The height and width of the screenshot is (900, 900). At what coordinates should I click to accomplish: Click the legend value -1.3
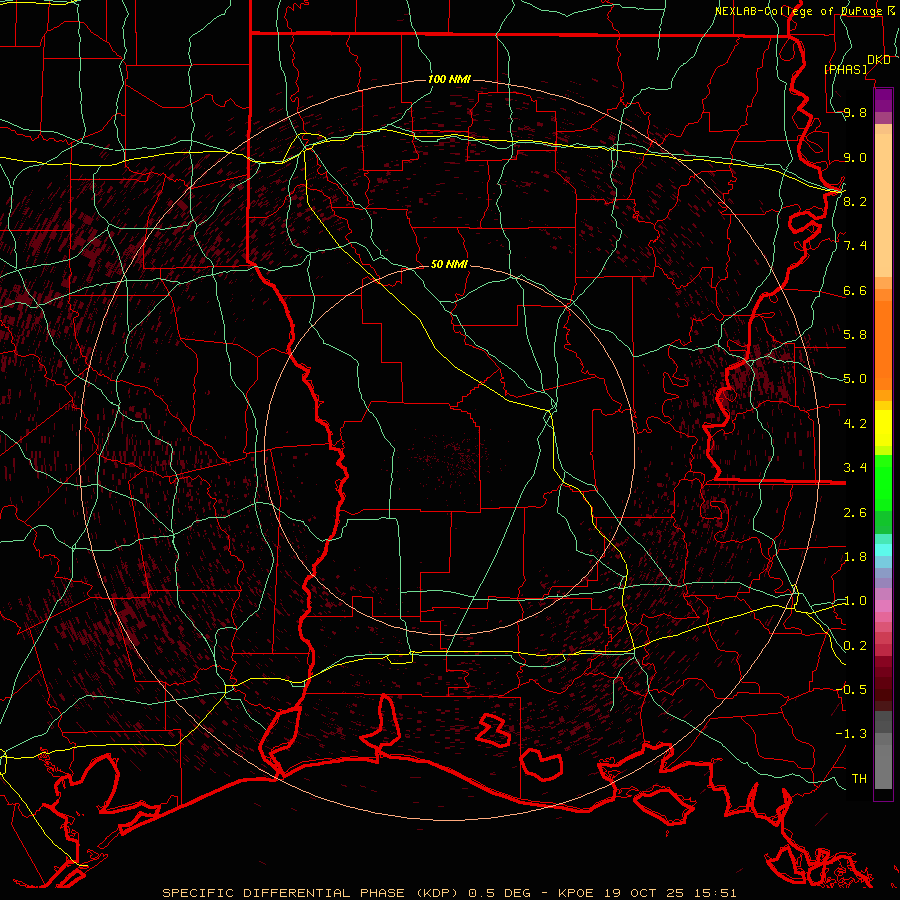851,734
